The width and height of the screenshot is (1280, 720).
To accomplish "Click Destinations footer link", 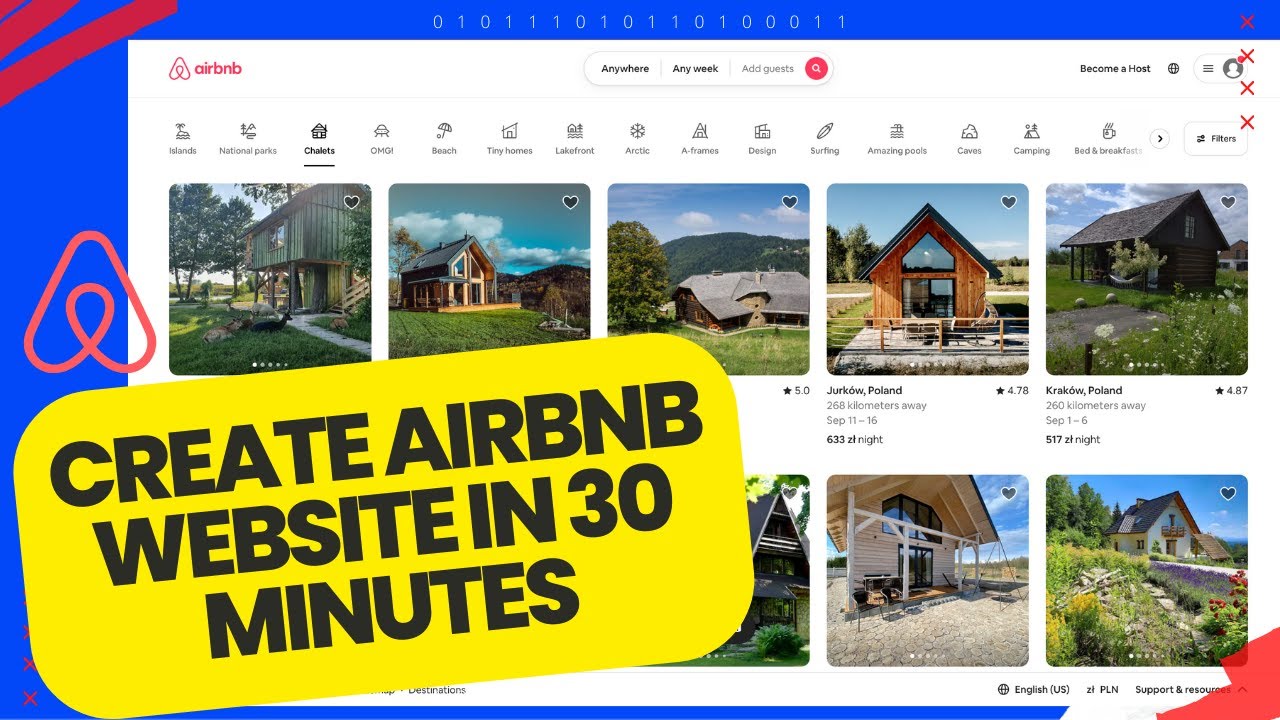I will click(x=437, y=690).
